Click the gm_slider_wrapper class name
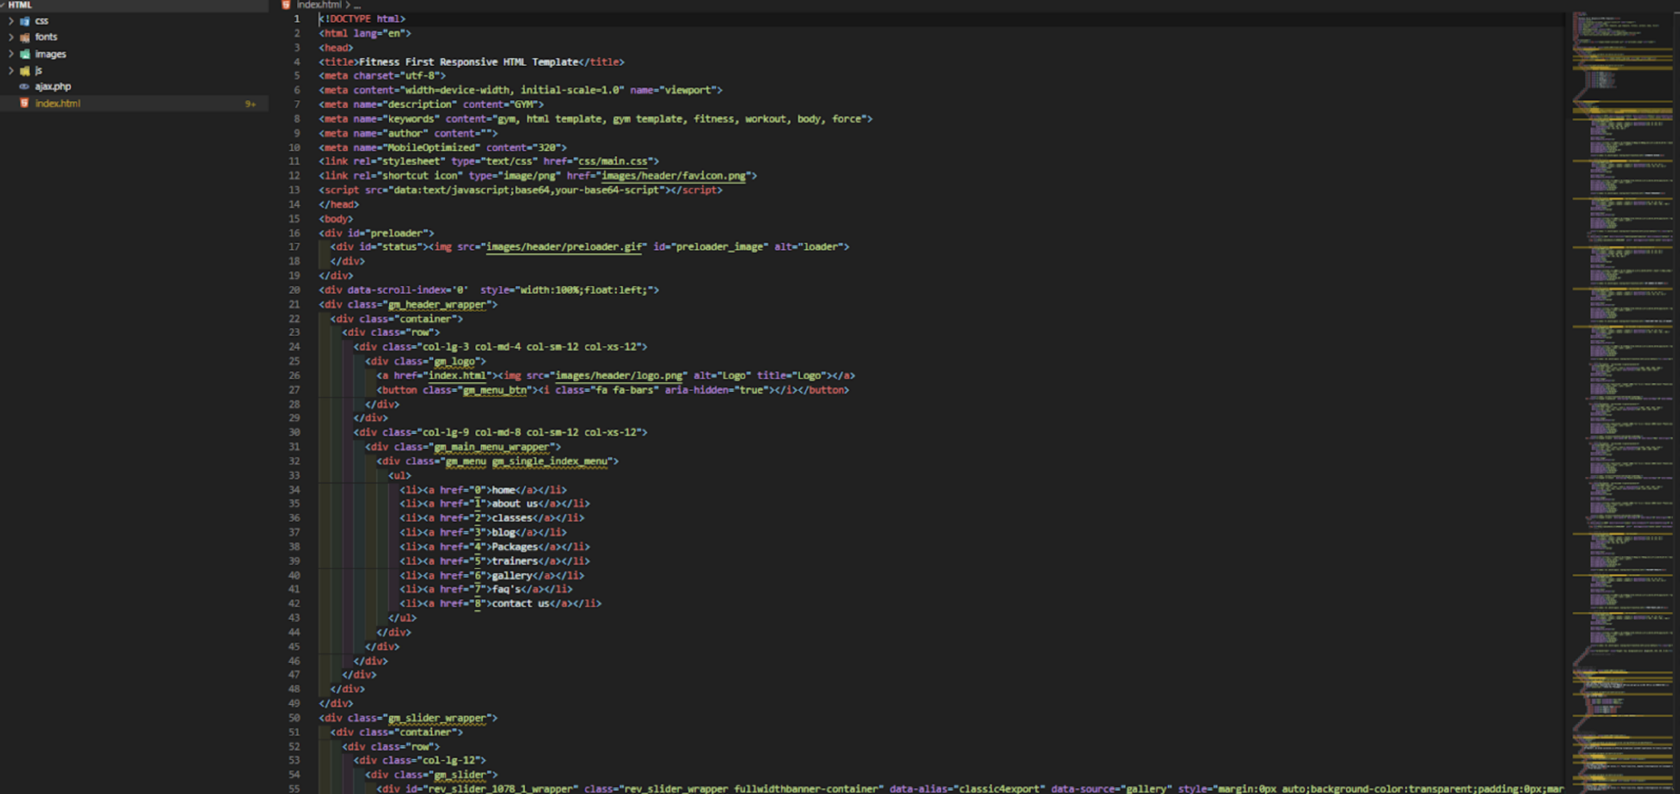The image size is (1680, 794). pyautogui.click(x=438, y=718)
